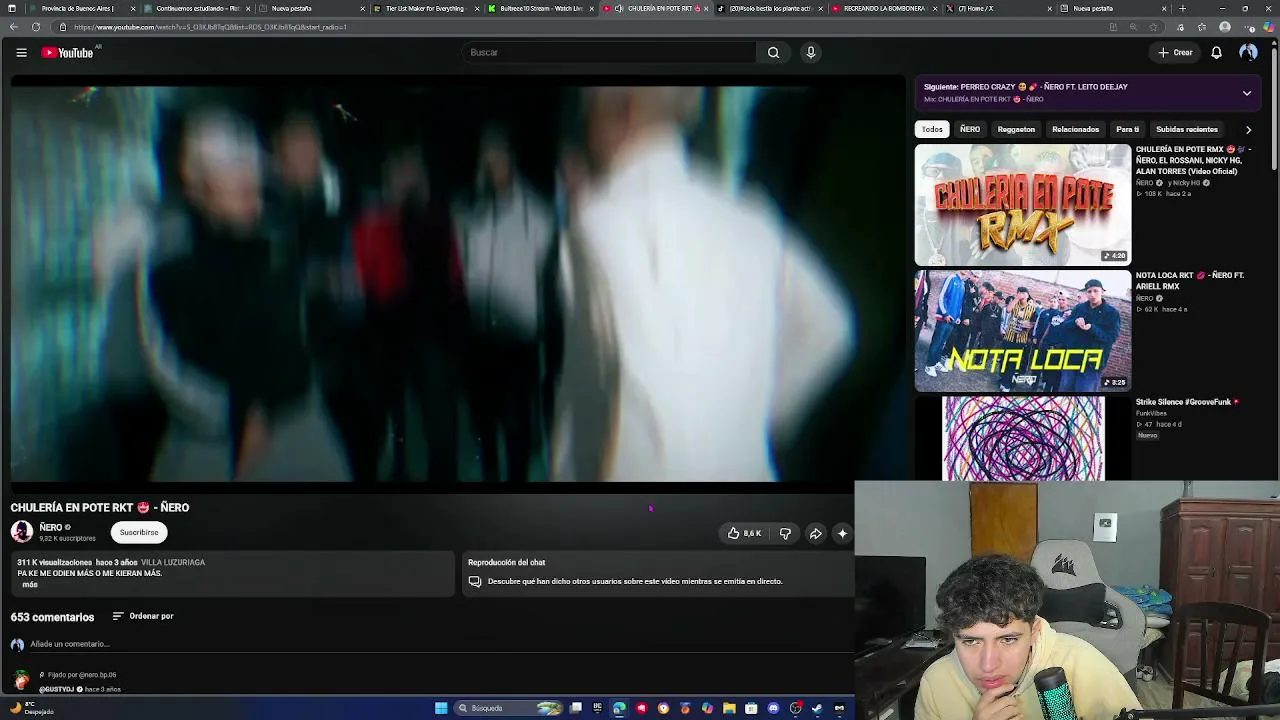Open Steam from the taskbar

tap(817, 708)
